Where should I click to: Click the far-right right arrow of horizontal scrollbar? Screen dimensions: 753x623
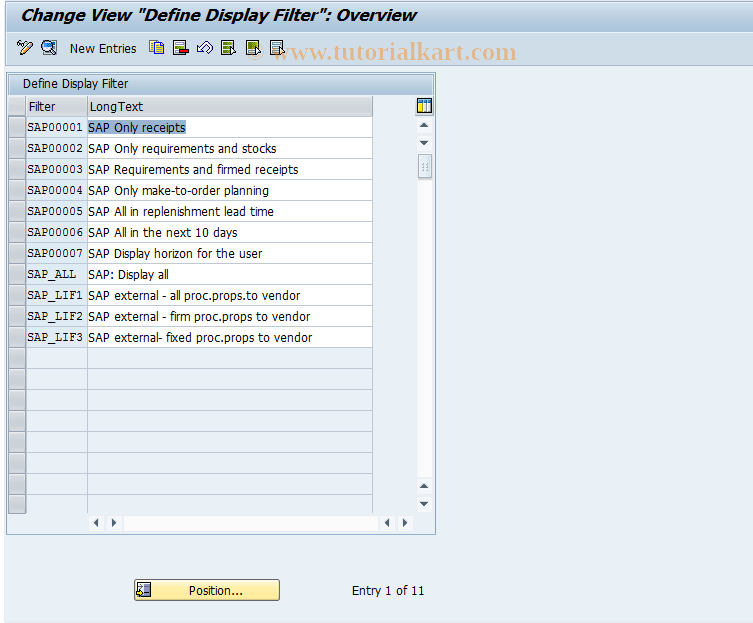click(405, 523)
